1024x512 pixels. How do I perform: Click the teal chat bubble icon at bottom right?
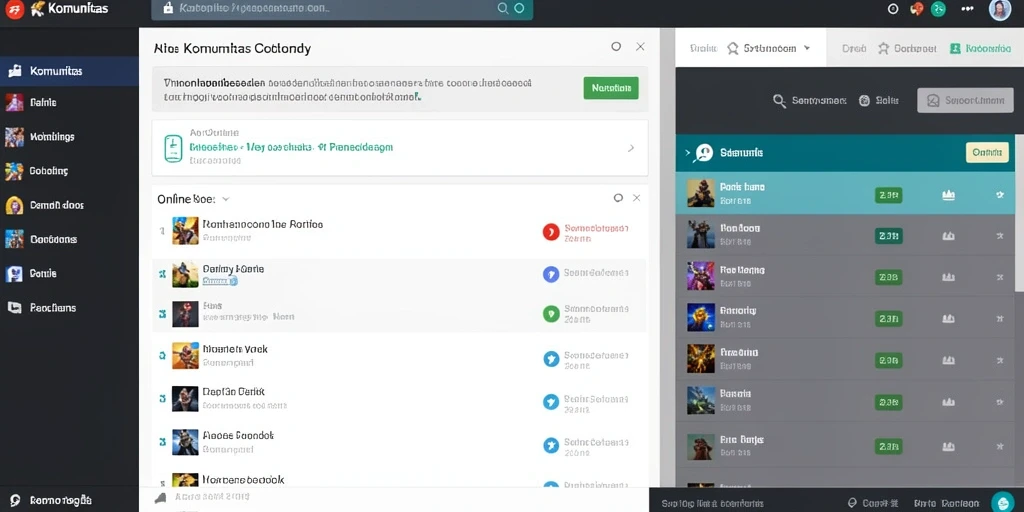click(x=1002, y=502)
